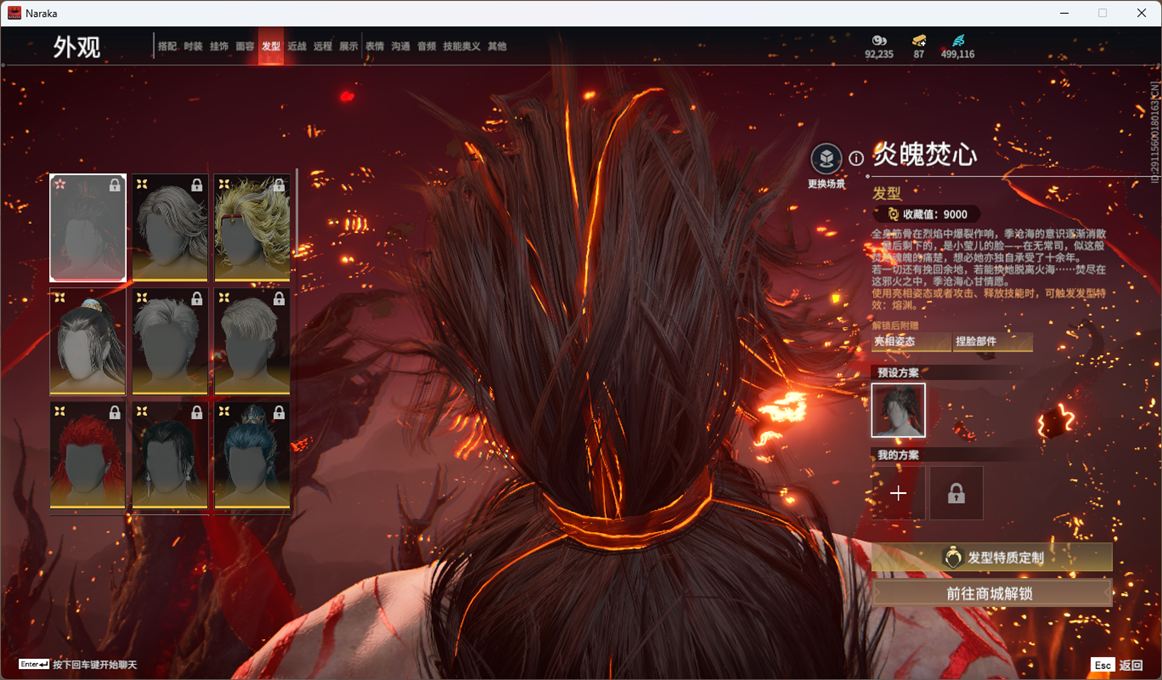Click the 外观 page heading
Image resolution: width=1162 pixels, height=680 pixels.
click(76, 47)
